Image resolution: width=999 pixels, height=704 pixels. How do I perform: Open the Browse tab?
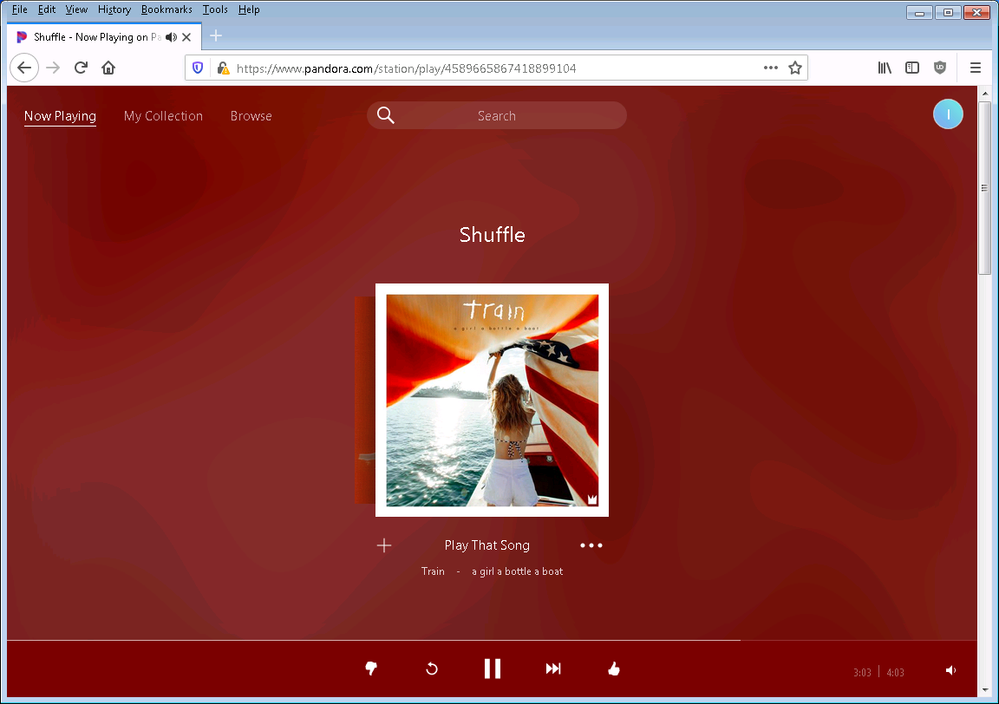pyautogui.click(x=251, y=116)
